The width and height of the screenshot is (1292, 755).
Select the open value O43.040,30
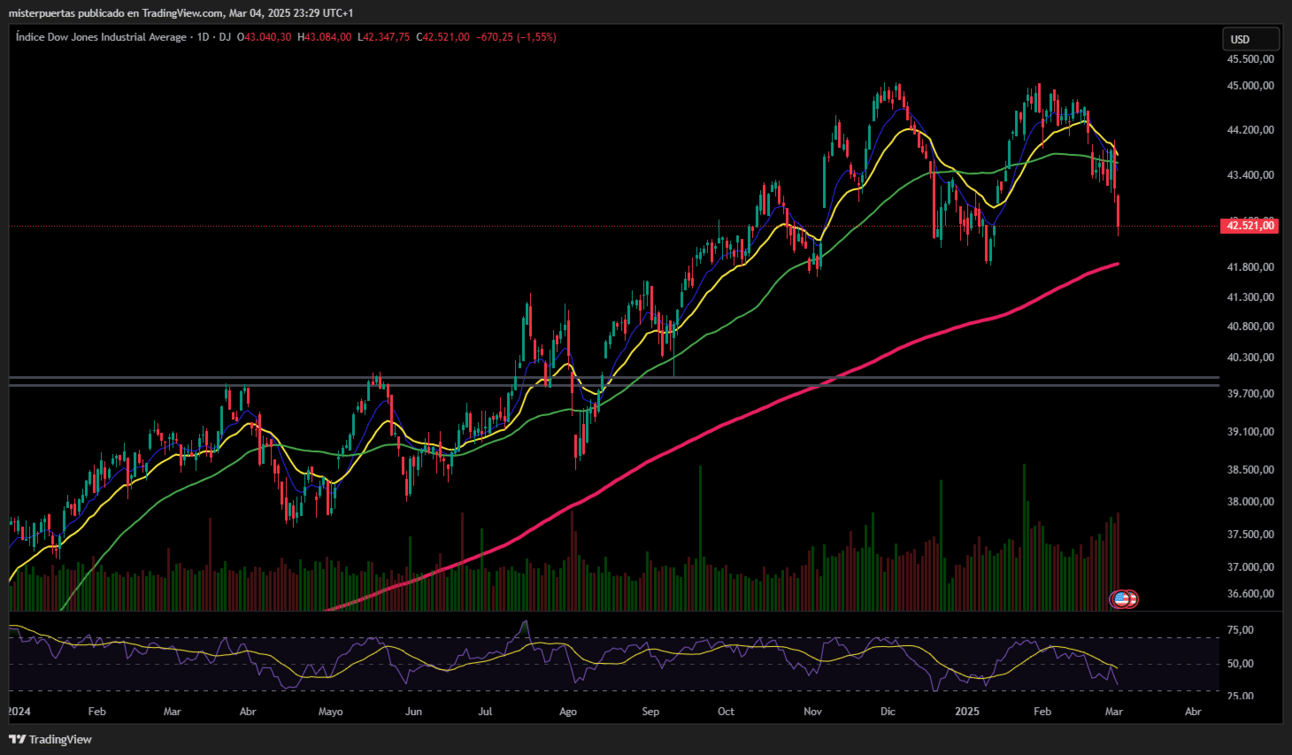pyautogui.click(x=264, y=37)
